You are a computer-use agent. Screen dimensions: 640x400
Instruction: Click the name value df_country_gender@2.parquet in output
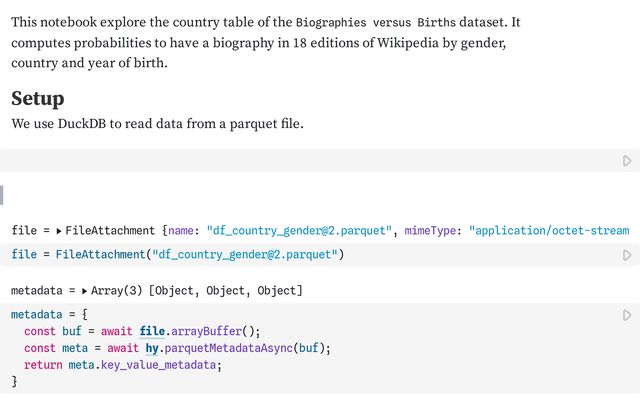(x=299, y=231)
